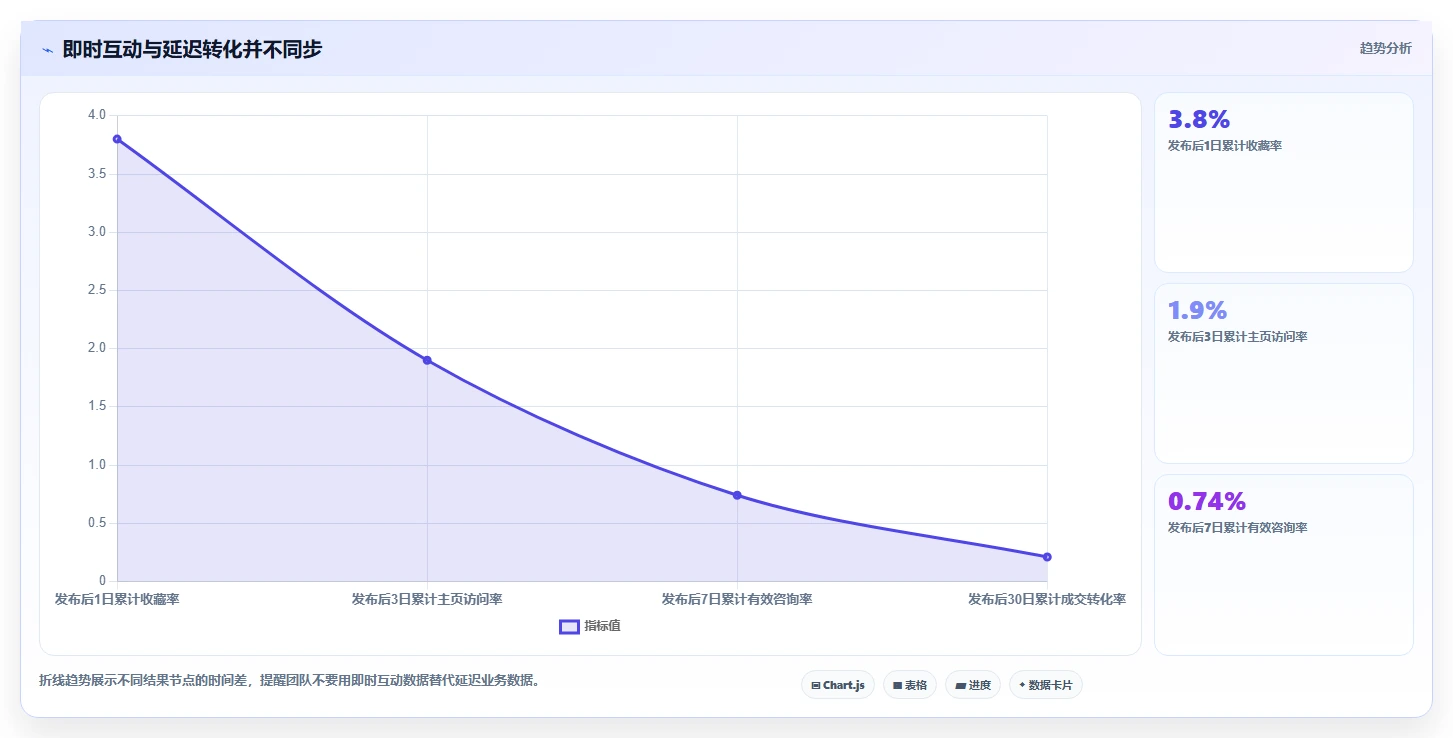The height and width of the screenshot is (738, 1453).
Task: Click the 数据卡片 tag
Action: (1045, 685)
